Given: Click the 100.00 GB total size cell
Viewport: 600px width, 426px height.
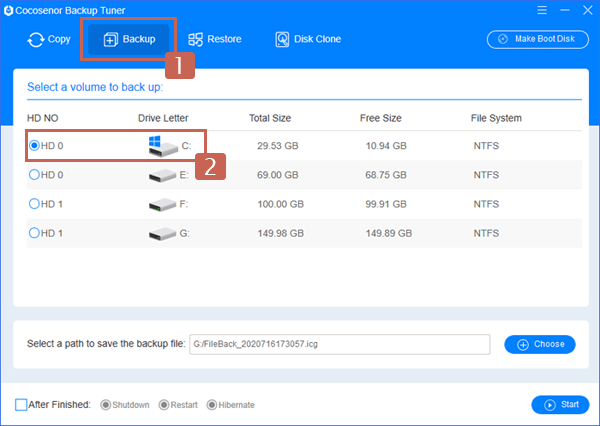Looking at the screenshot, I should [280, 204].
